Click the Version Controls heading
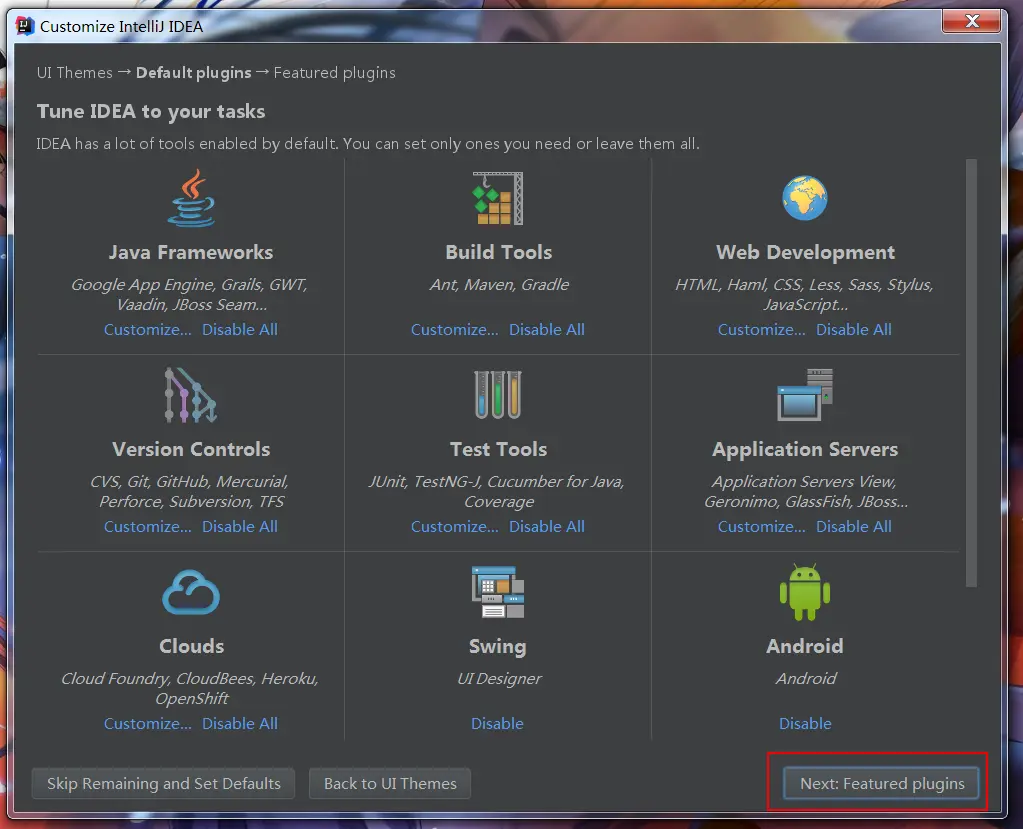Image resolution: width=1023 pixels, height=829 pixels. 191,449
